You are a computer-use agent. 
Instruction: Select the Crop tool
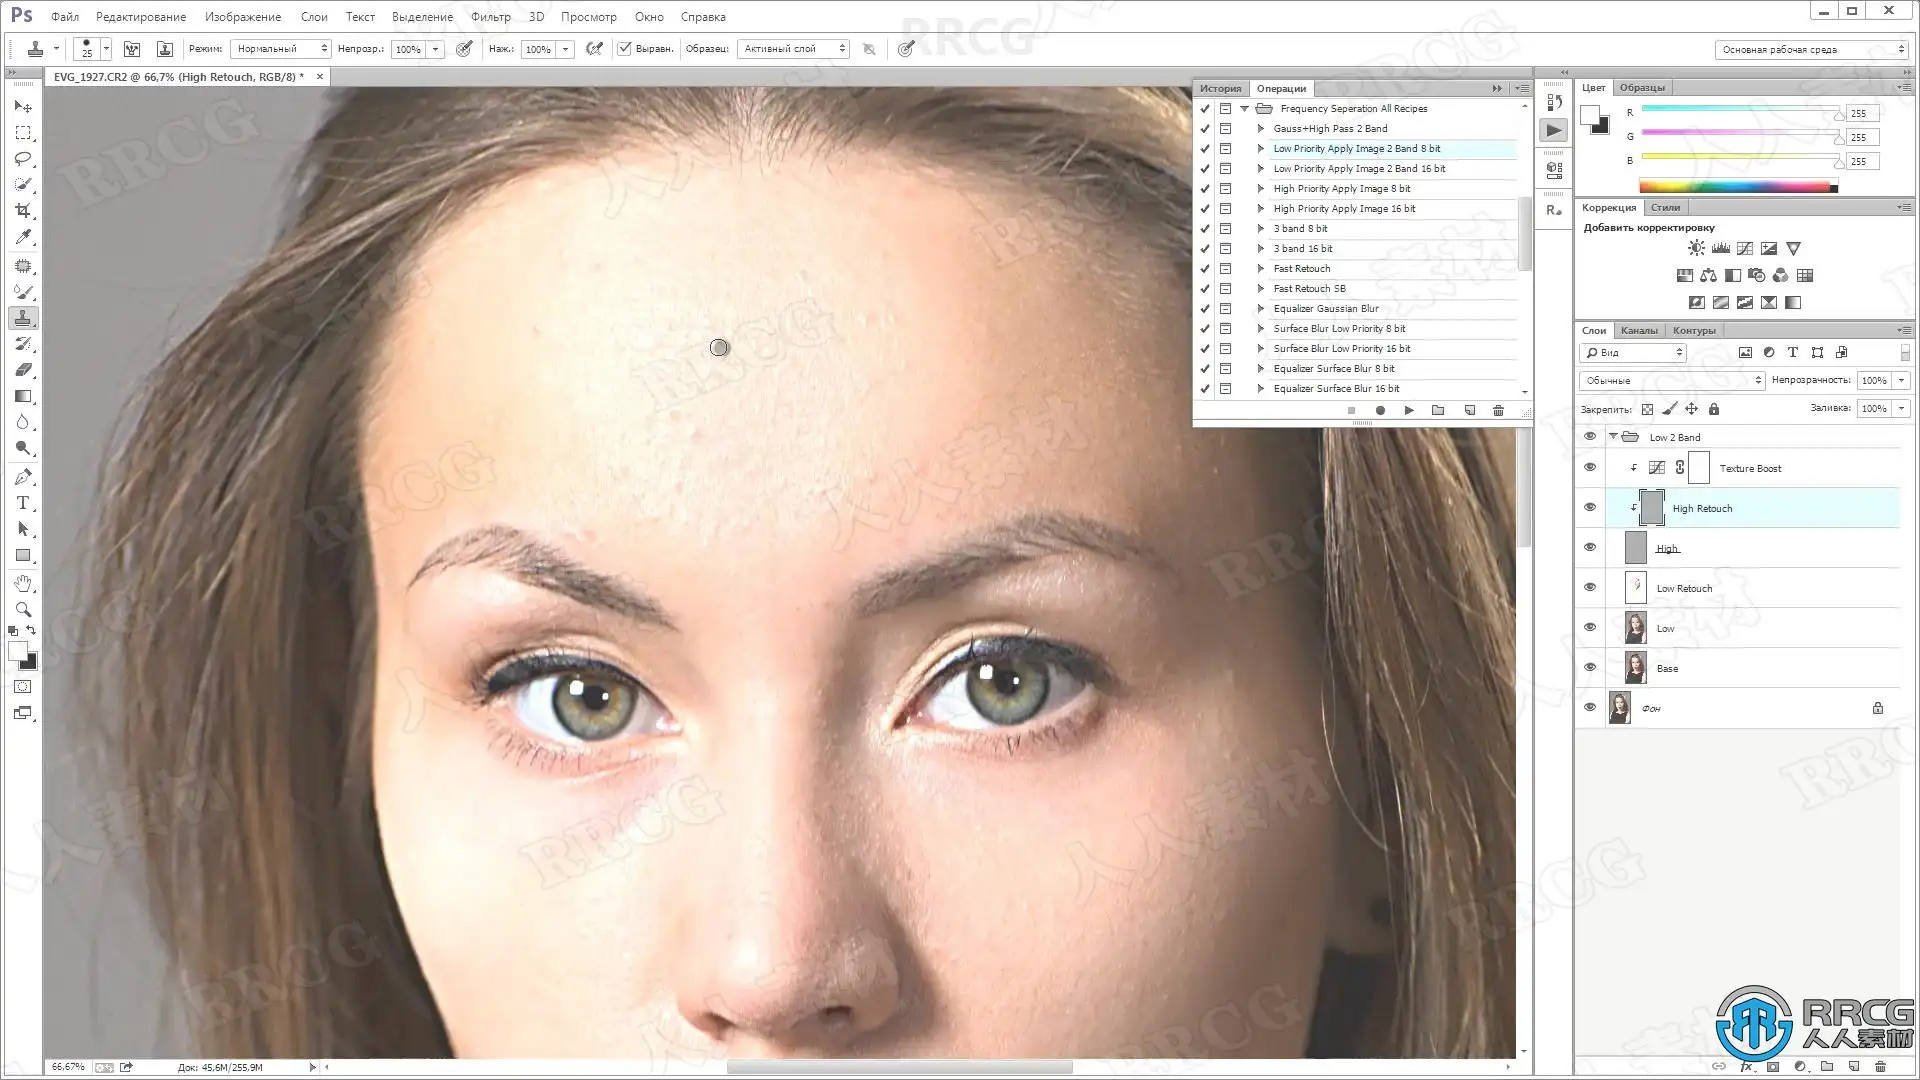coord(22,211)
